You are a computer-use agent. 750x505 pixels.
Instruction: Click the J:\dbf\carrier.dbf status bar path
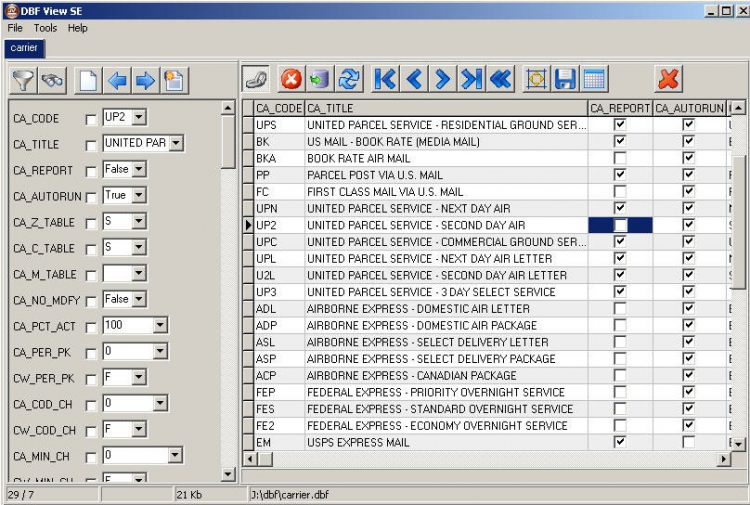pos(290,494)
